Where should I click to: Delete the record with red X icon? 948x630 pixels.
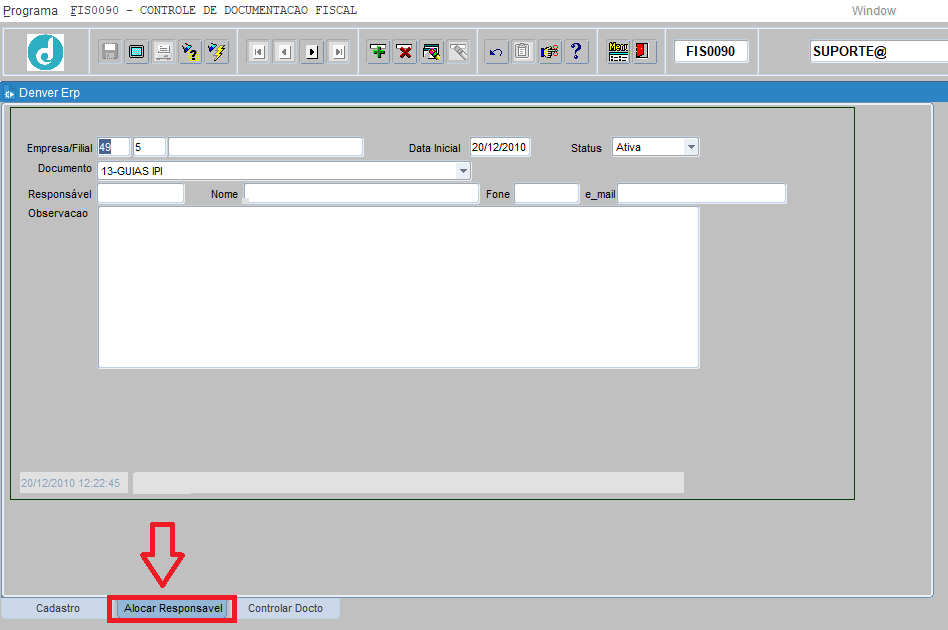pos(405,52)
